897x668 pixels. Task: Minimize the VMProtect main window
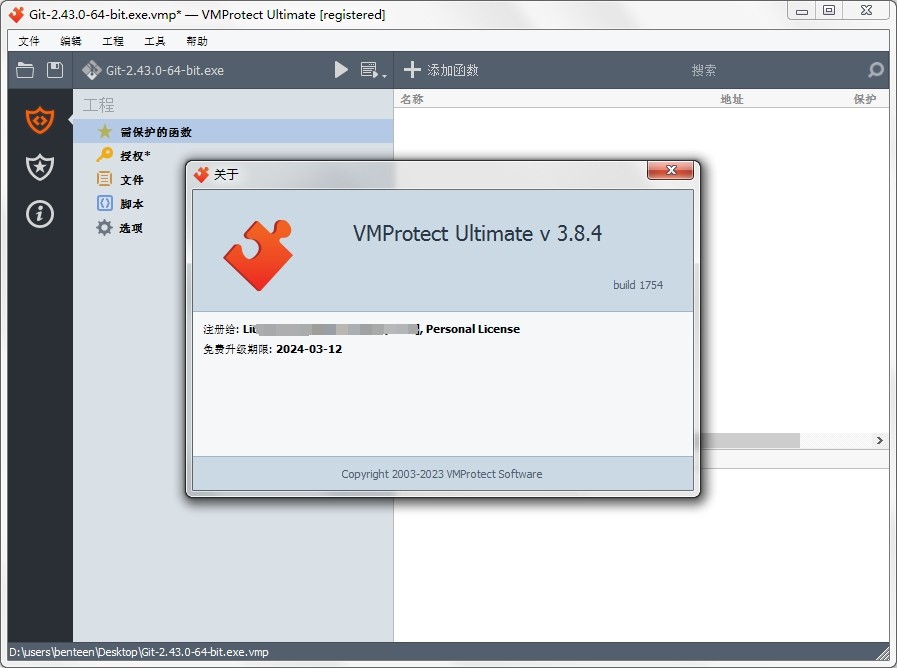(801, 11)
